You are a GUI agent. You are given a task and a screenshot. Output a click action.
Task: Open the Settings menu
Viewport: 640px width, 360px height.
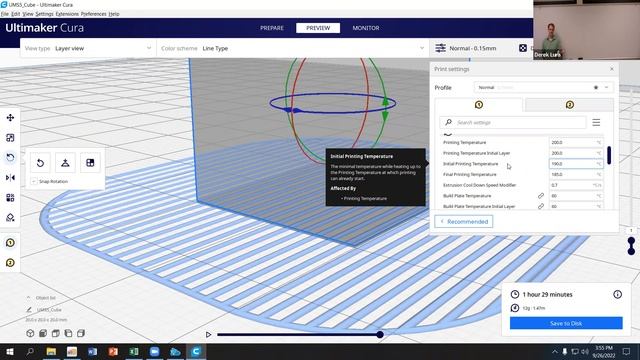[x=44, y=14]
